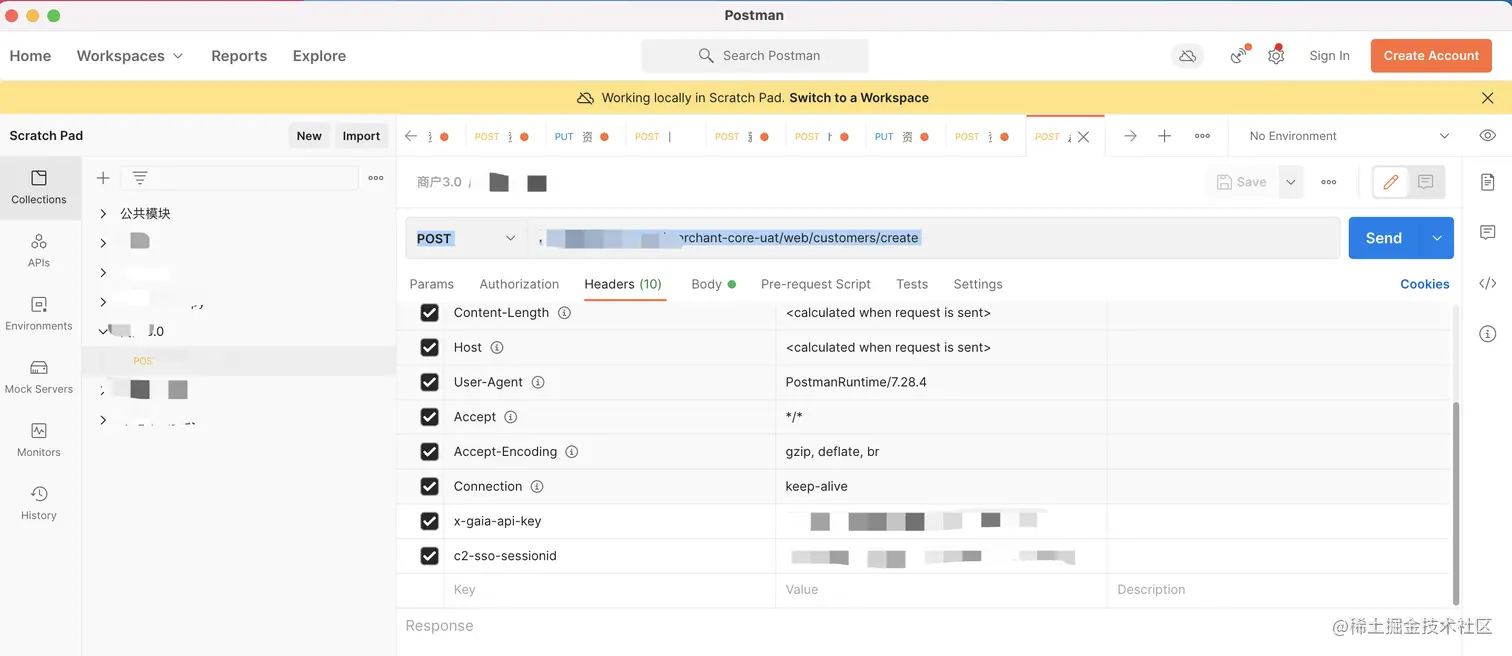This screenshot has height=656, width=1512.
Task: Open the Send button dropdown arrow
Action: [x=1437, y=238]
